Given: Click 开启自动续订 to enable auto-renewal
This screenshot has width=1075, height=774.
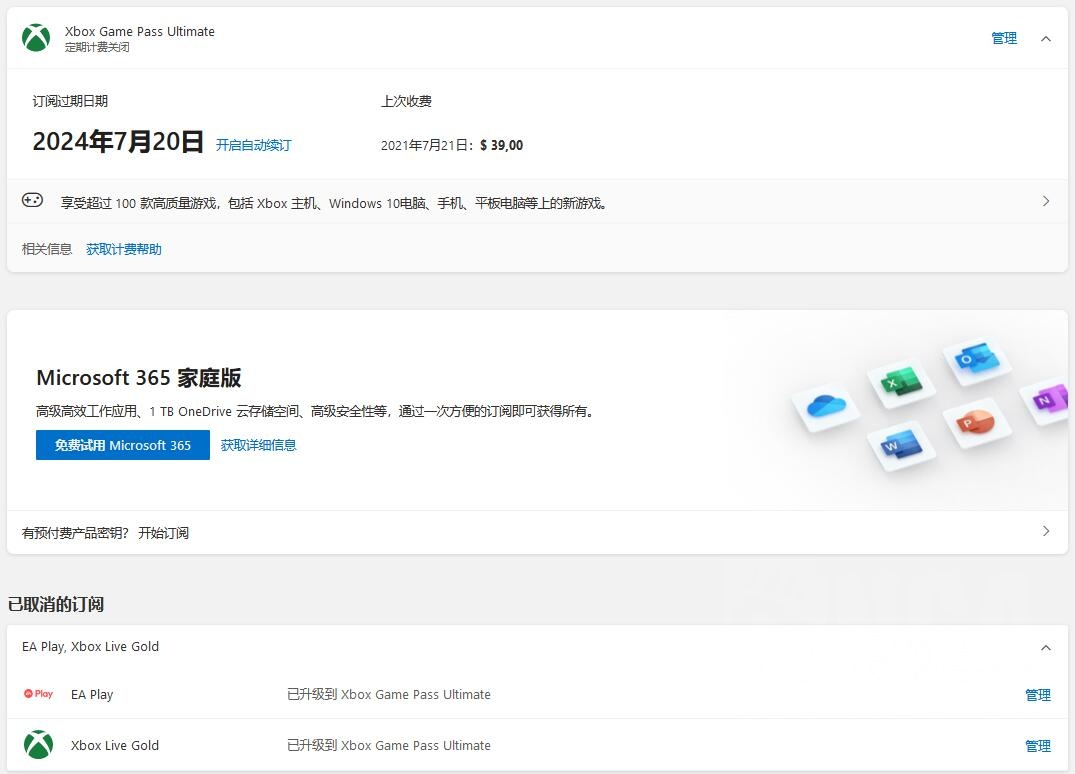Looking at the screenshot, I should 253,144.
